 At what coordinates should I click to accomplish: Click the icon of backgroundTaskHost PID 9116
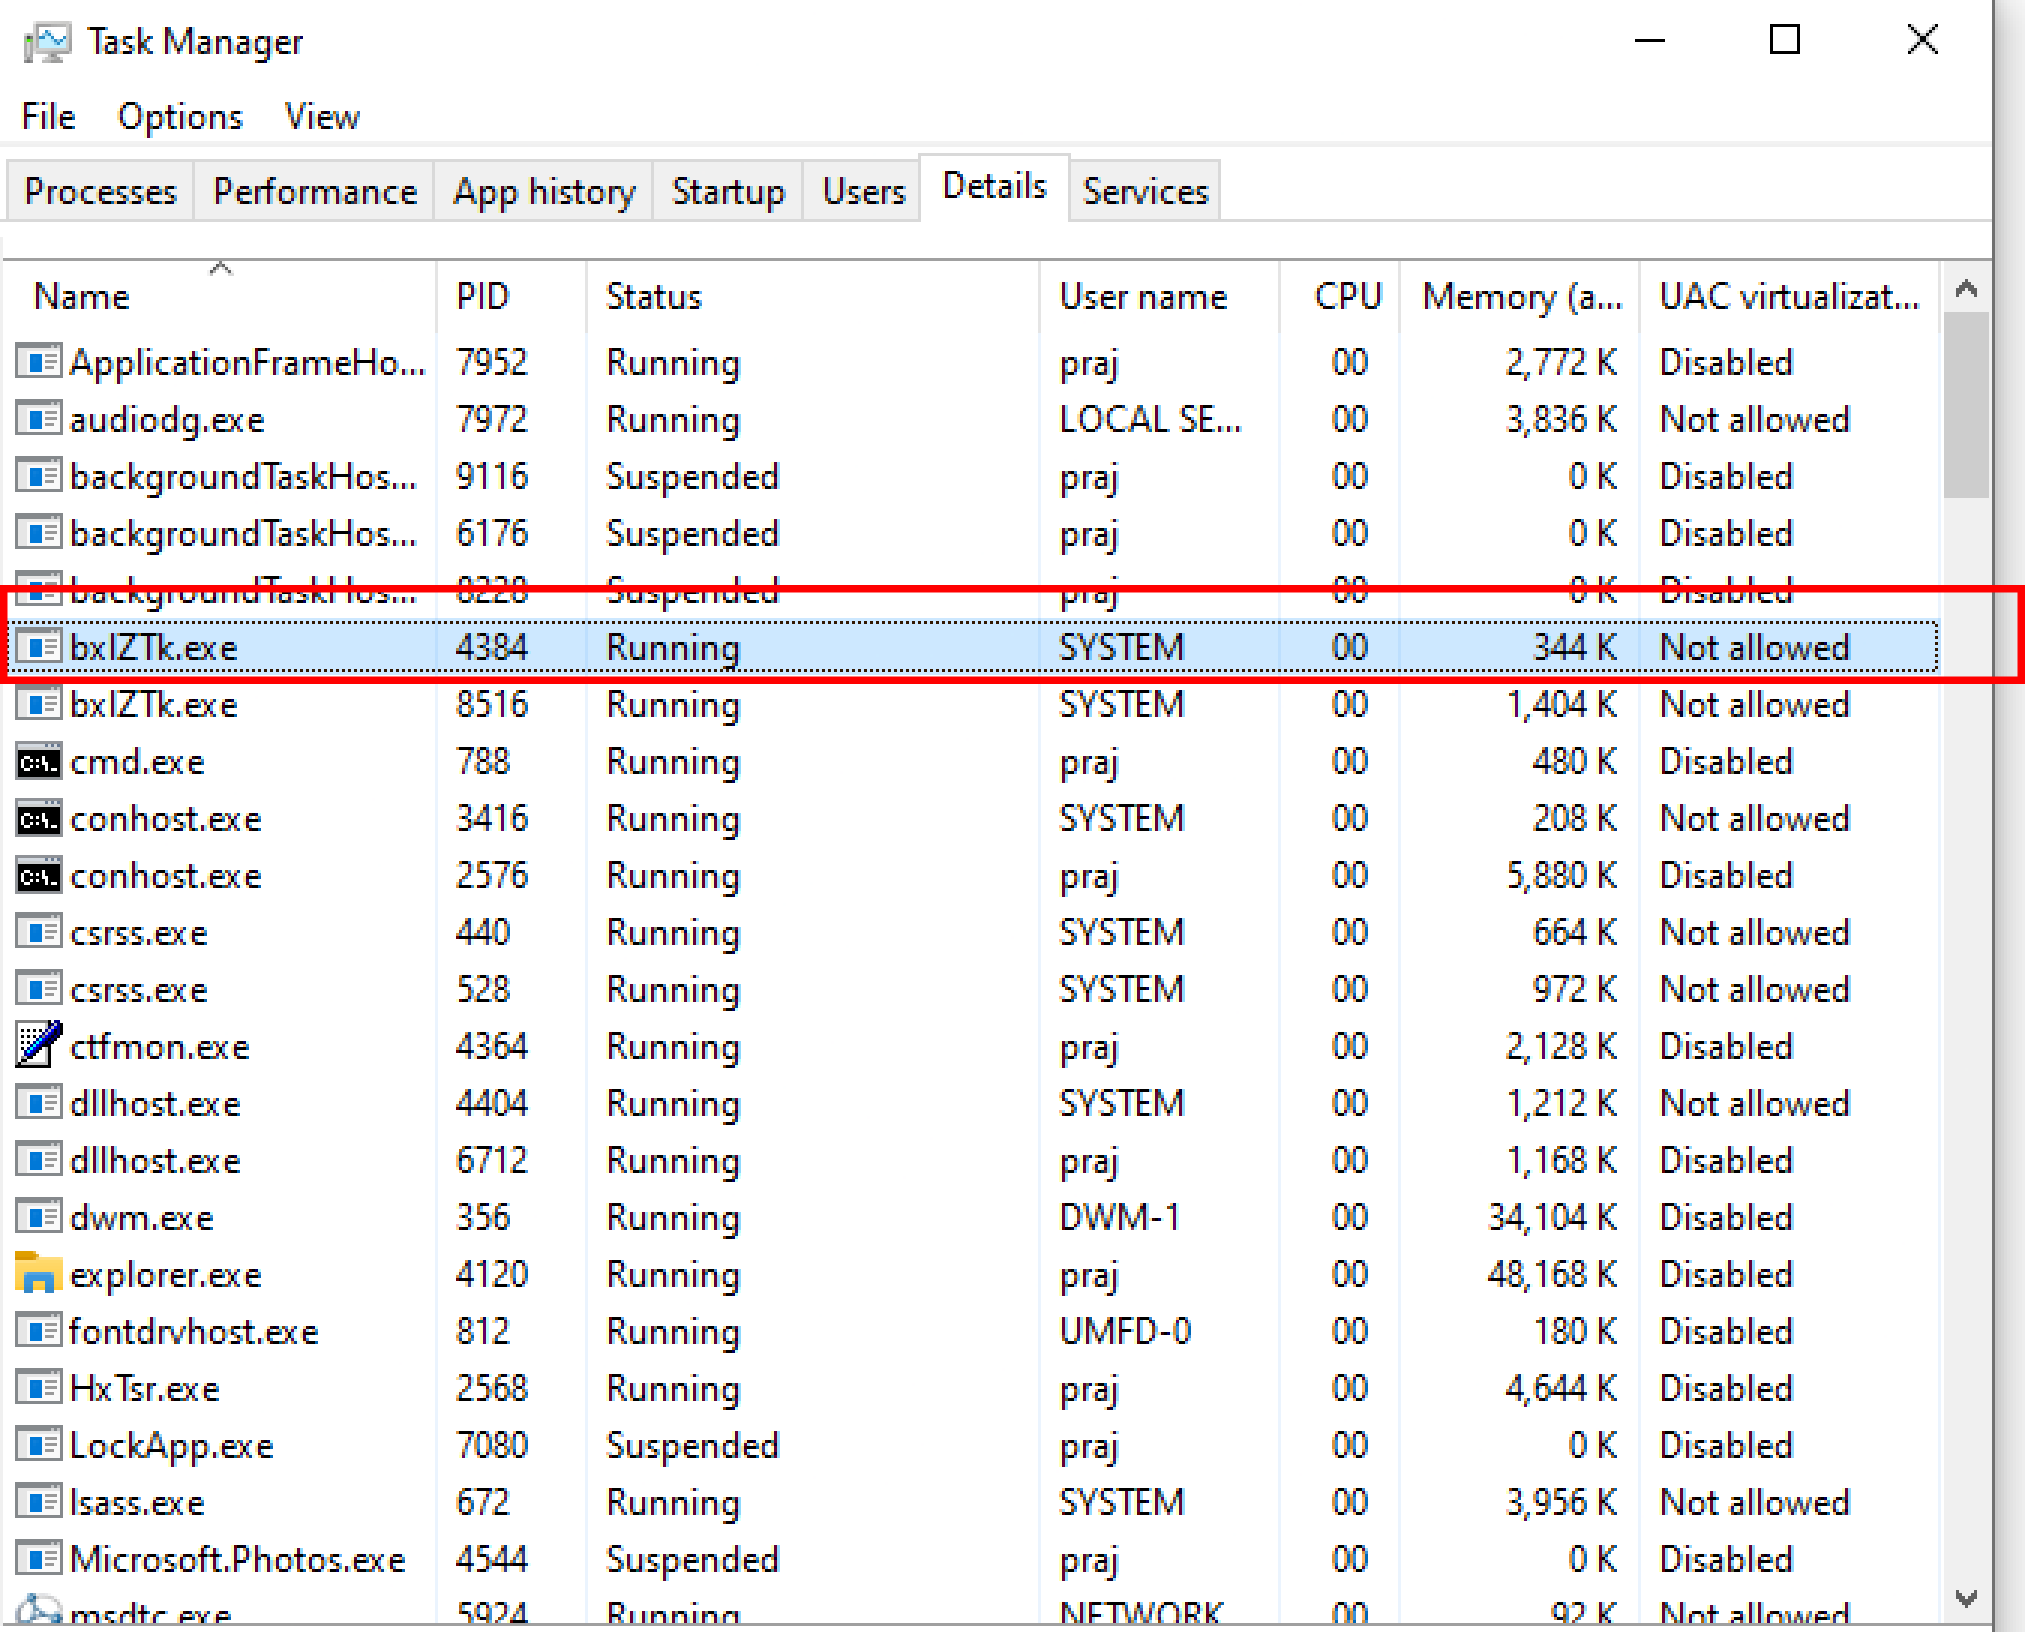[39, 476]
